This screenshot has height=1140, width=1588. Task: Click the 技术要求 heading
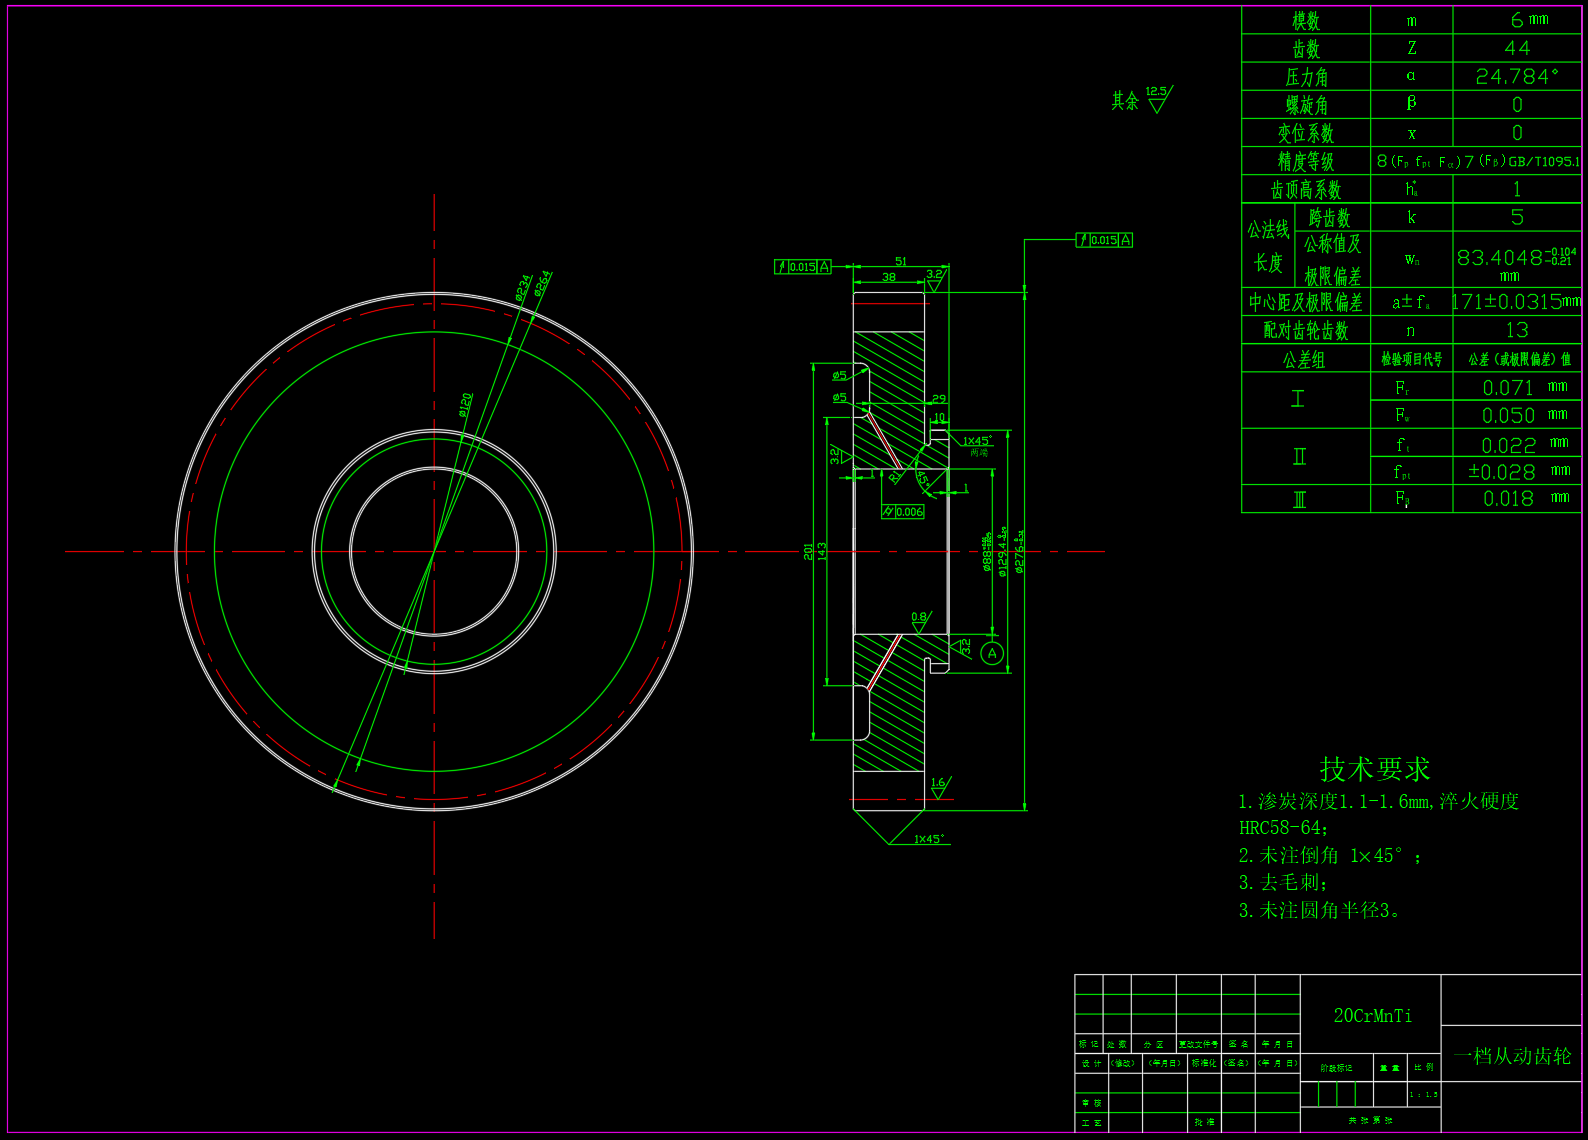(1374, 769)
